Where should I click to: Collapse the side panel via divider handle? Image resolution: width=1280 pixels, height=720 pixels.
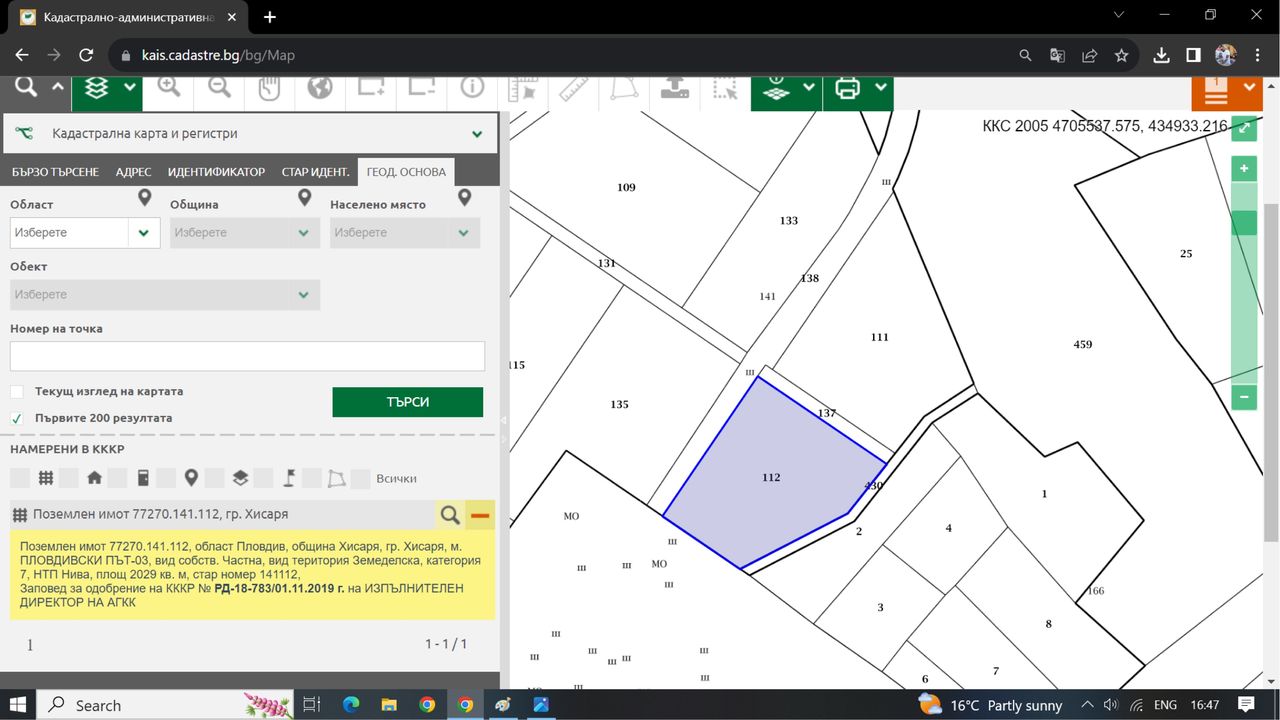pyautogui.click(x=503, y=420)
